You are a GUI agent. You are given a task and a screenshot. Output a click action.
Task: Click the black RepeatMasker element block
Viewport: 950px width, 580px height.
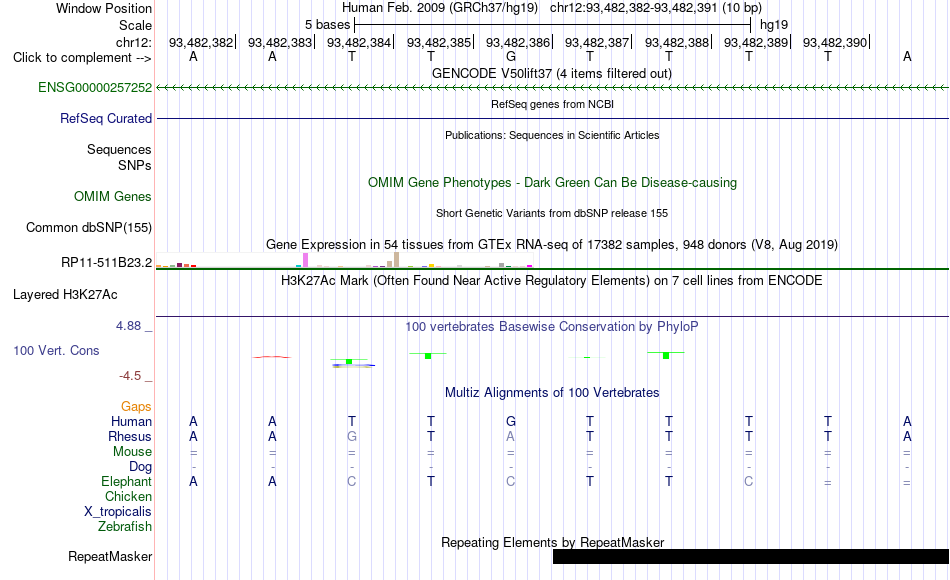[x=751, y=556]
